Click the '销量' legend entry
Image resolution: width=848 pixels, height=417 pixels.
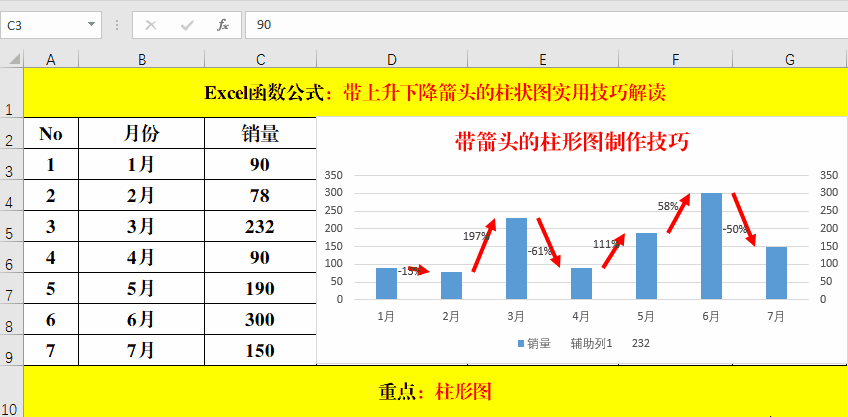tap(534, 343)
